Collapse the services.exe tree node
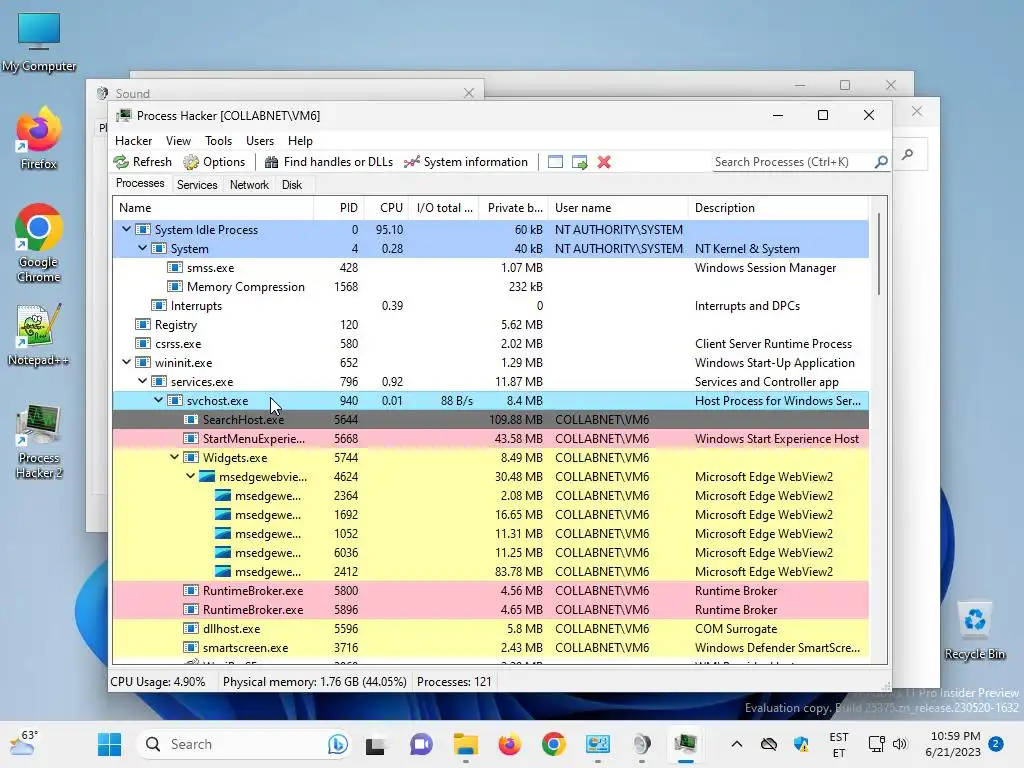The height and width of the screenshot is (768, 1024). tap(142, 381)
